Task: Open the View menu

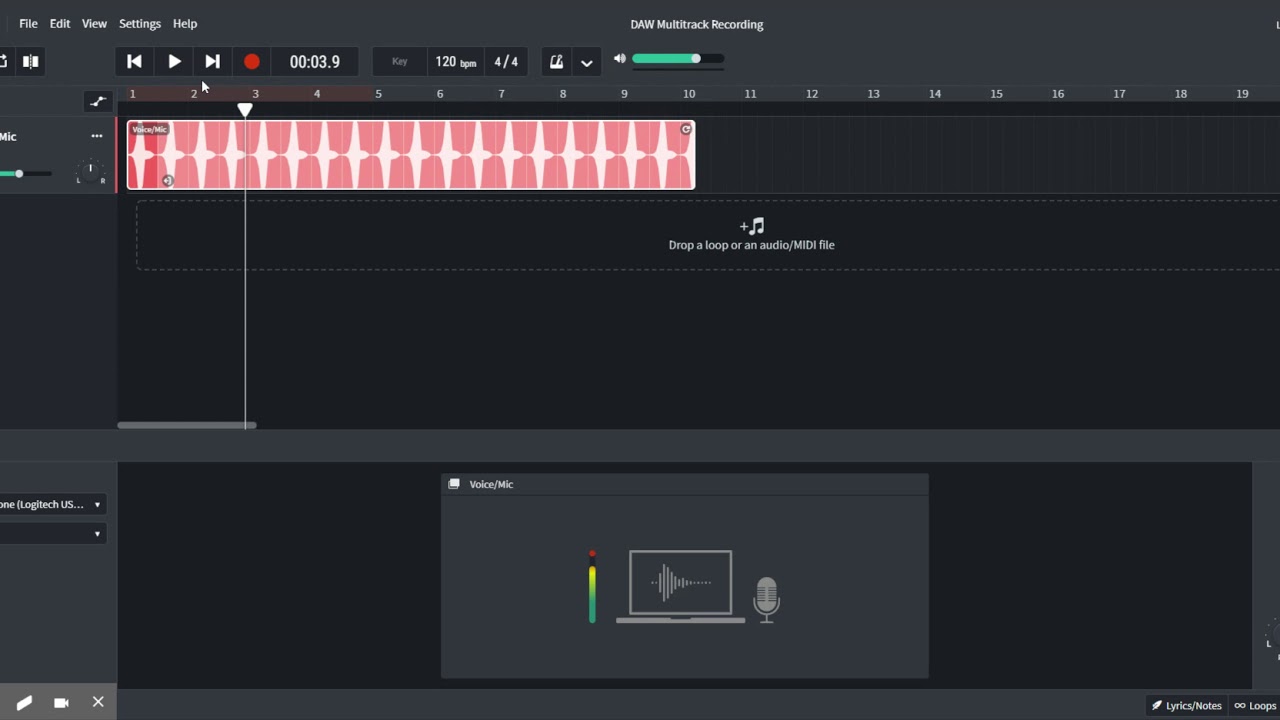Action: tap(94, 23)
